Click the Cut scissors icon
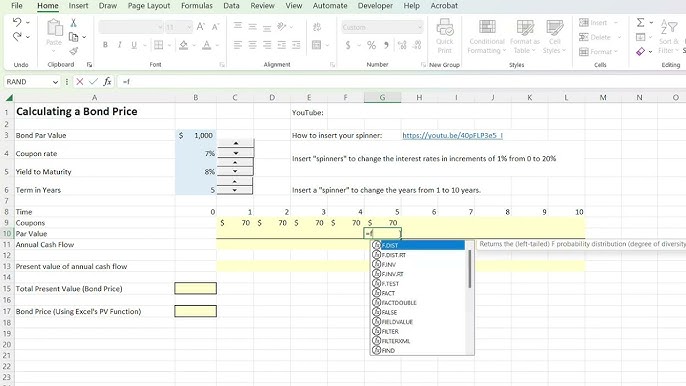686x386 pixels. click(74, 23)
